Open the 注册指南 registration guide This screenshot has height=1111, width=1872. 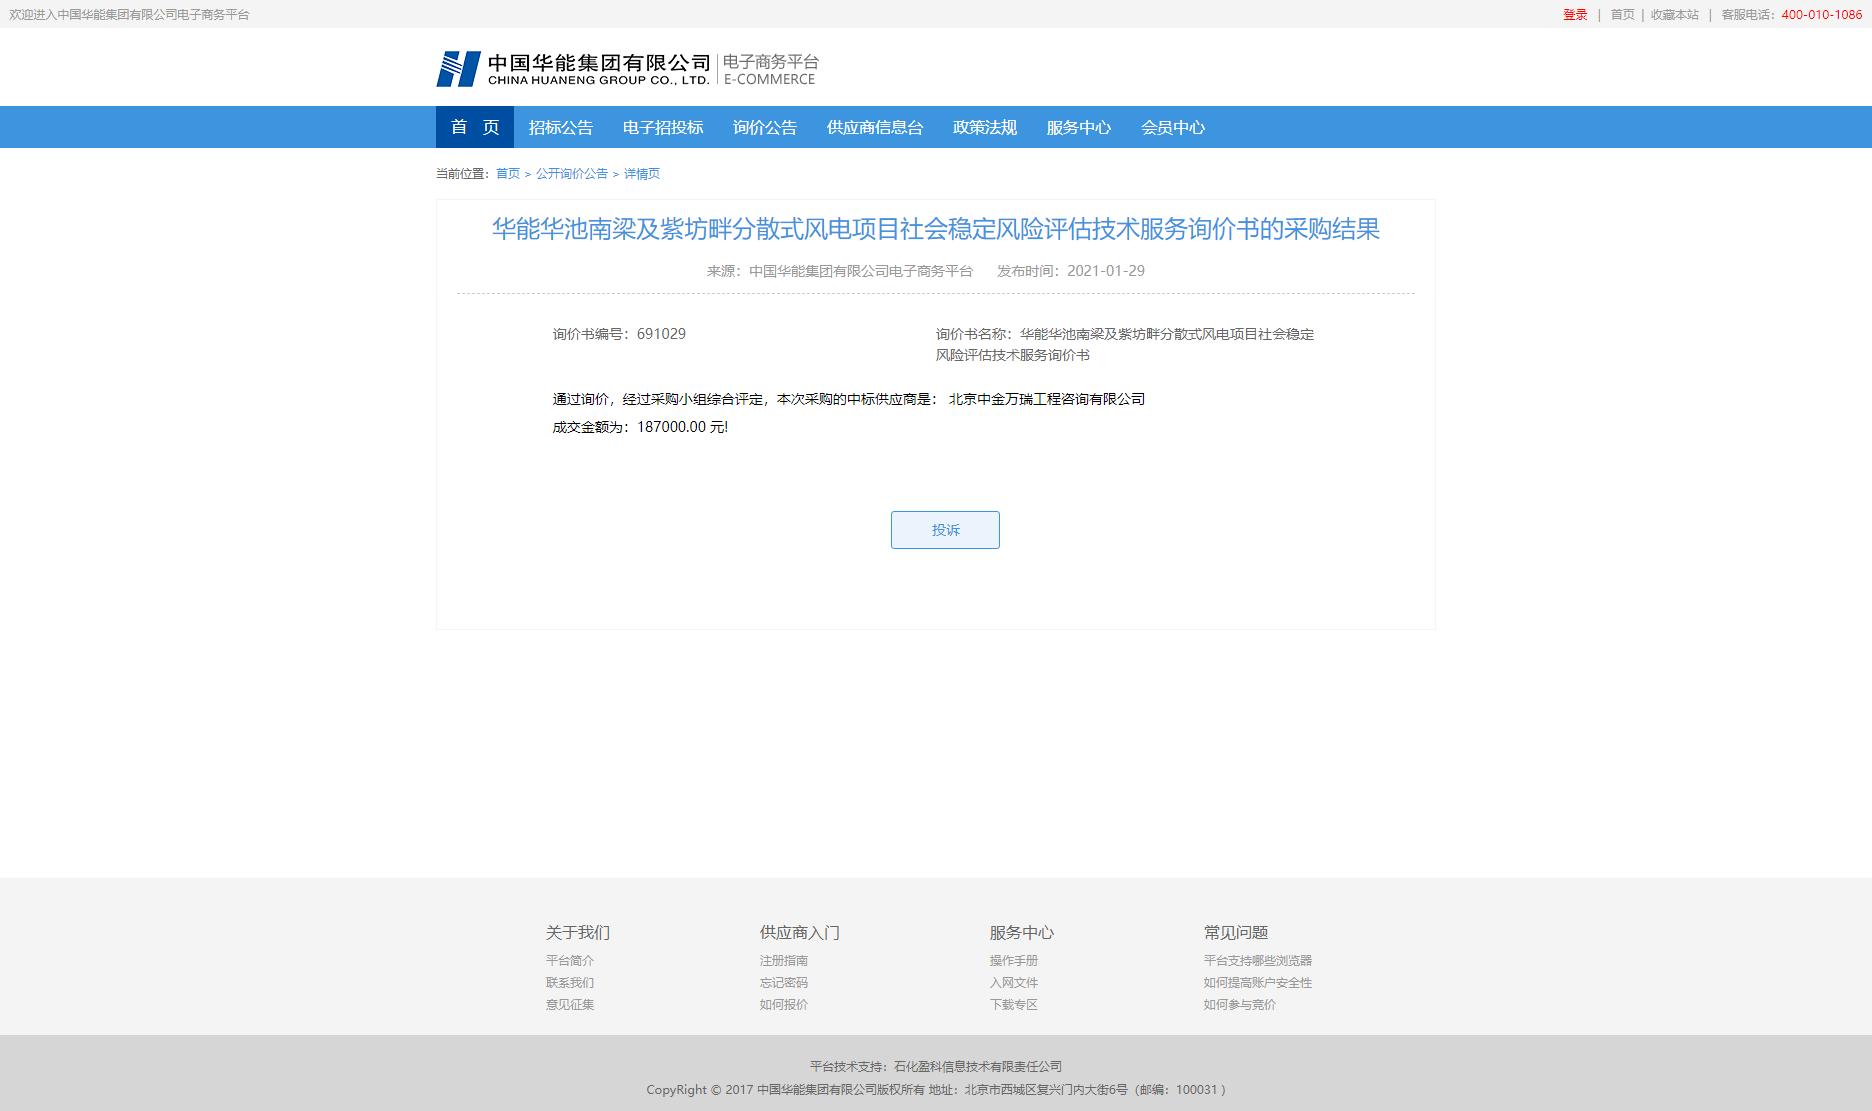click(x=784, y=960)
